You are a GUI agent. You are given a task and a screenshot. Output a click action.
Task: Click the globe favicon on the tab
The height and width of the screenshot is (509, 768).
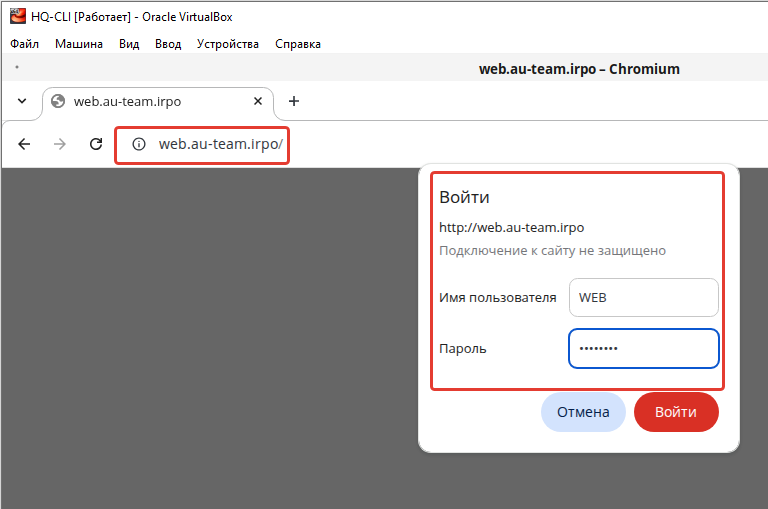[x=58, y=101]
